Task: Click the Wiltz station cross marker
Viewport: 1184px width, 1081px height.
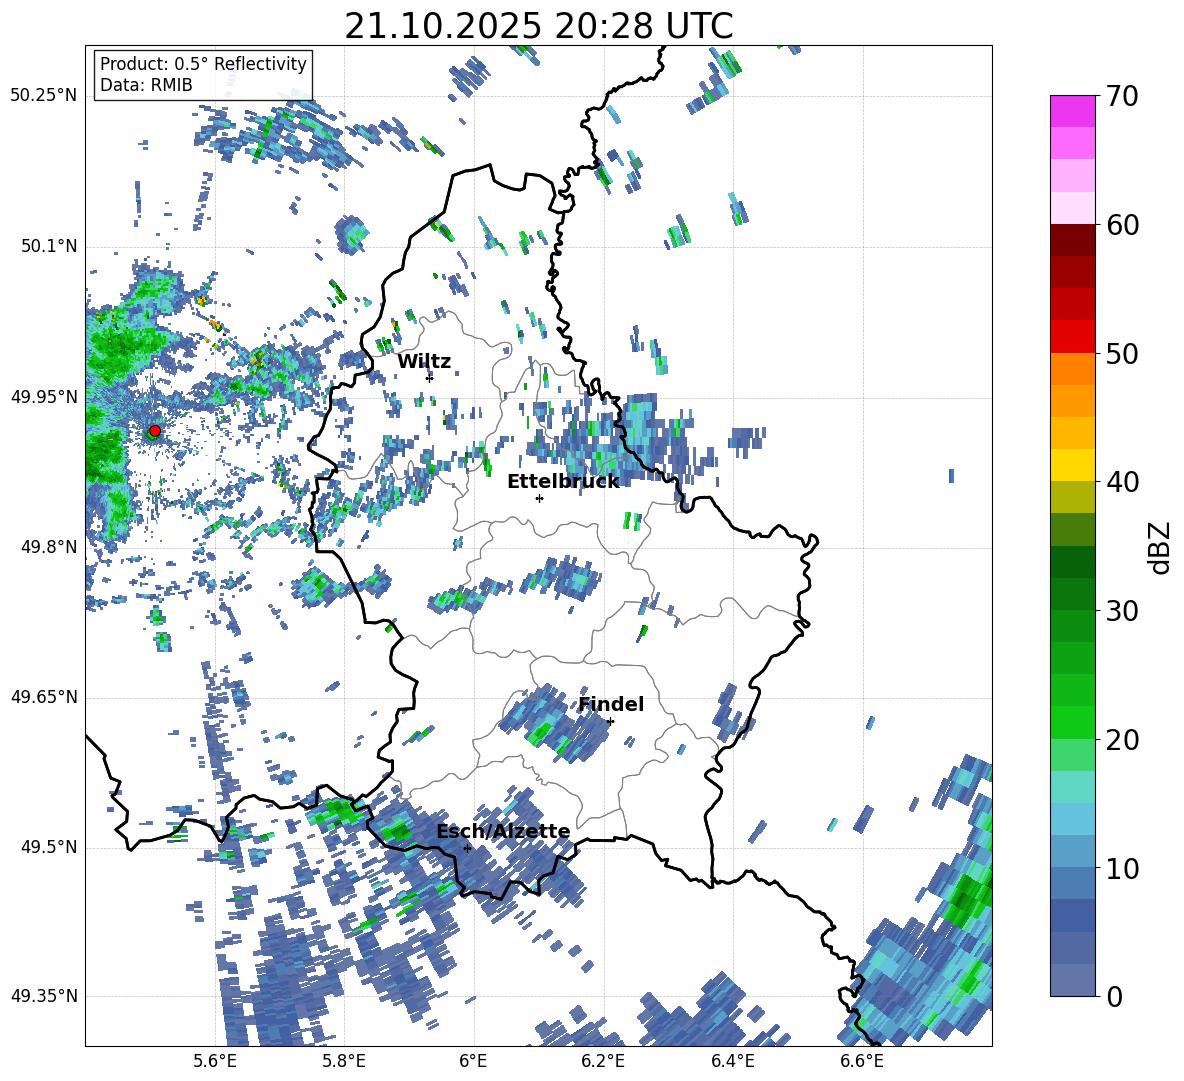Action: click(430, 377)
